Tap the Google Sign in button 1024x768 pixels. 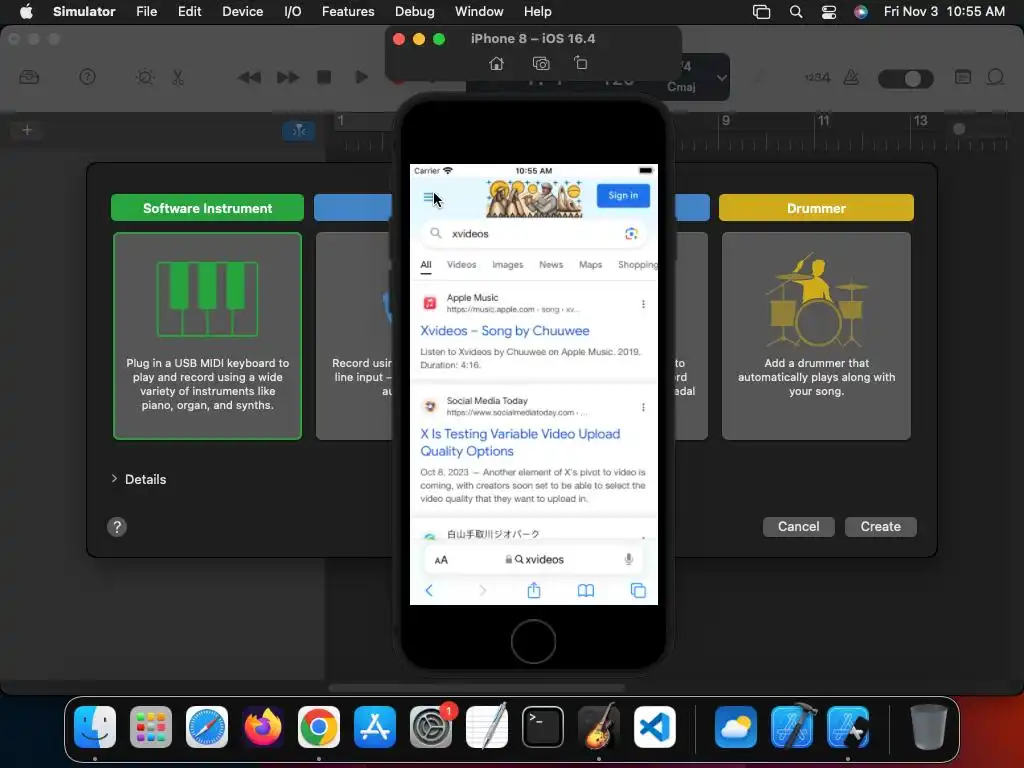(623, 195)
